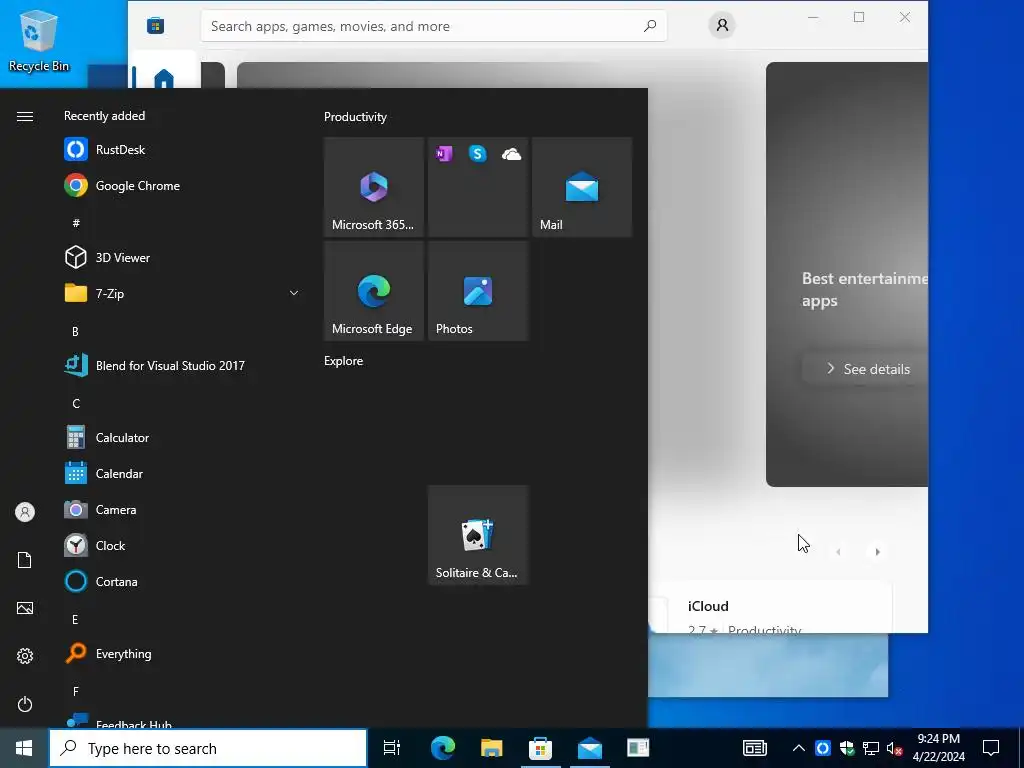Click the search magnifier in Microsoft Store

(650, 26)
